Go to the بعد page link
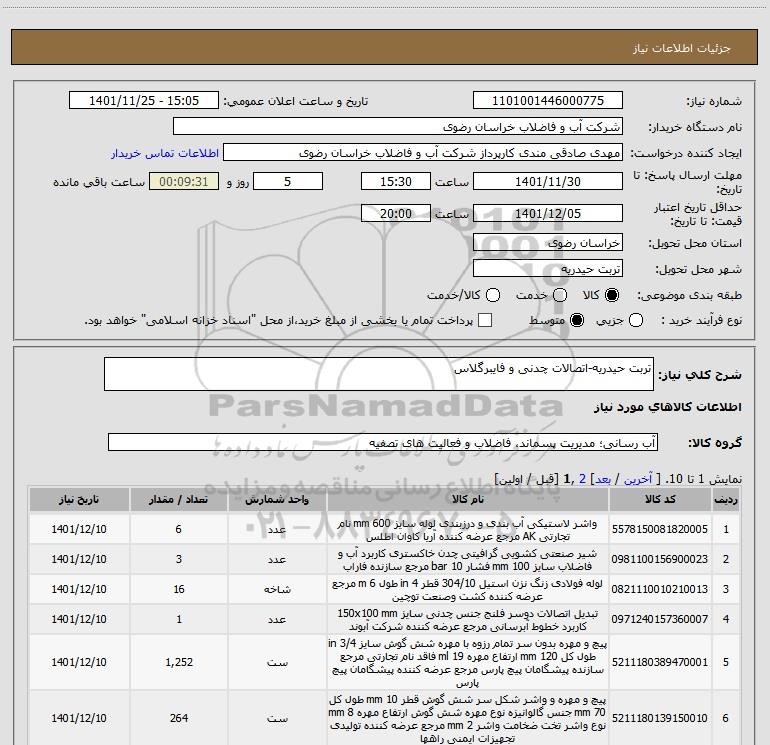Viewport: 770px width, 745px height. pos(603,479)
